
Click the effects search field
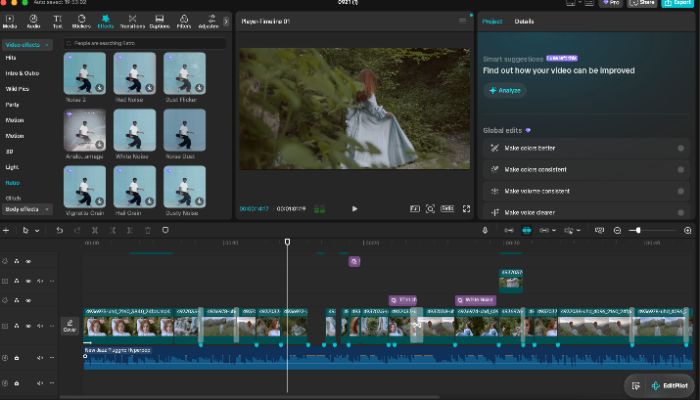[x=145, y=43]
